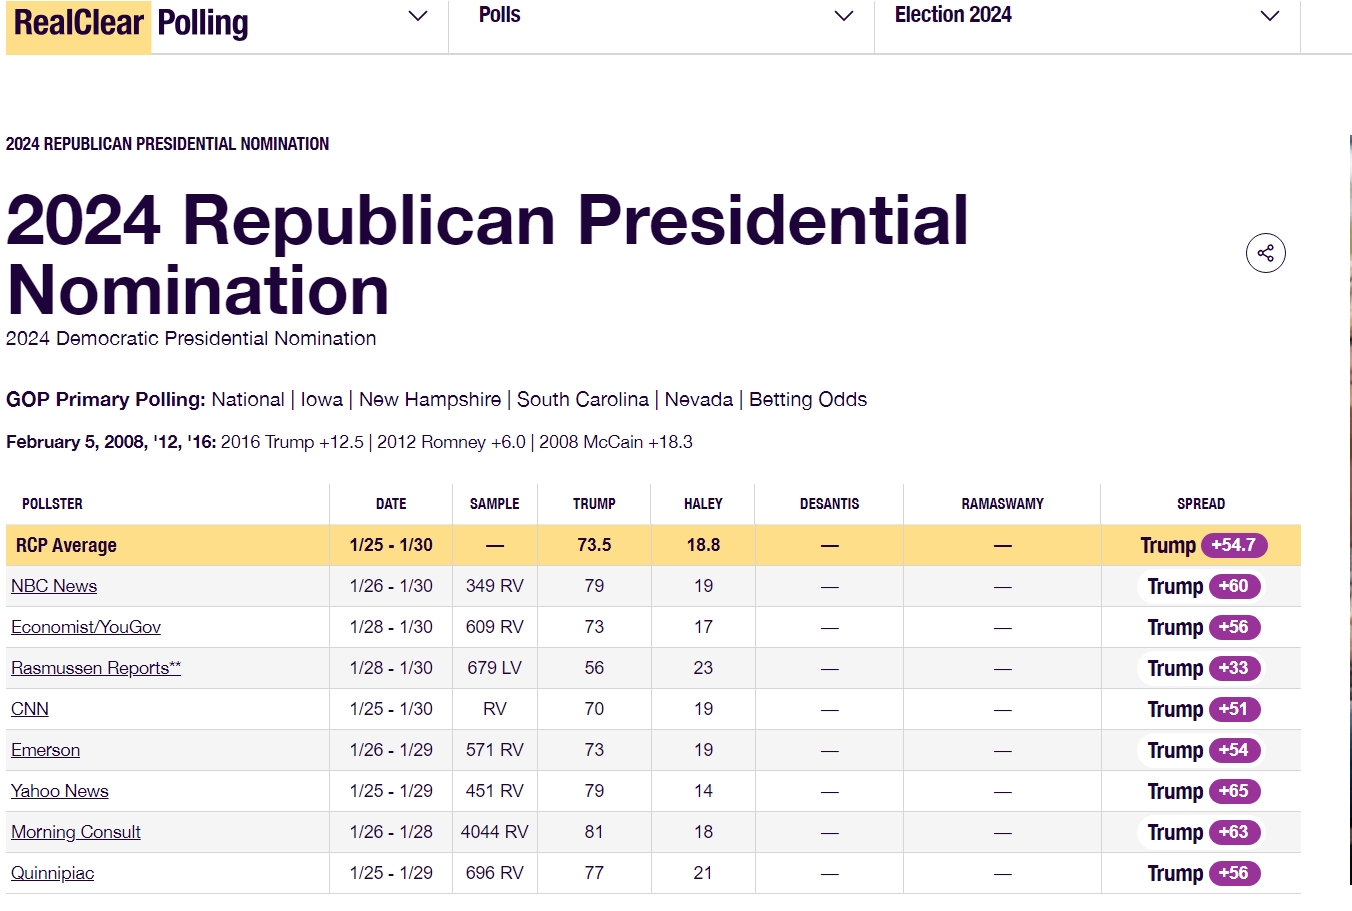1352x911 pixels.
Task: Click the DATE column header
Action: (x=391, y=504)
